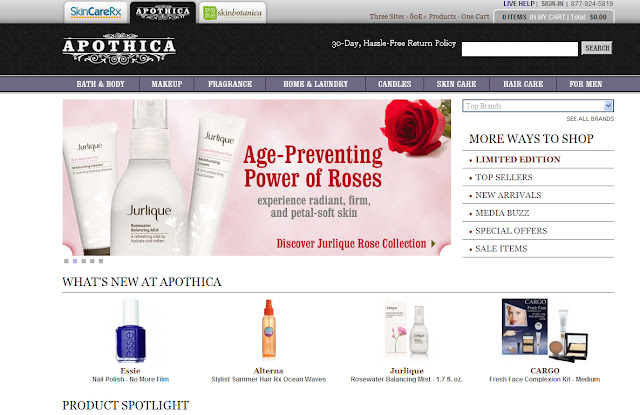Open the CARGO brand link
640x415 pixels.
[544, 371]
